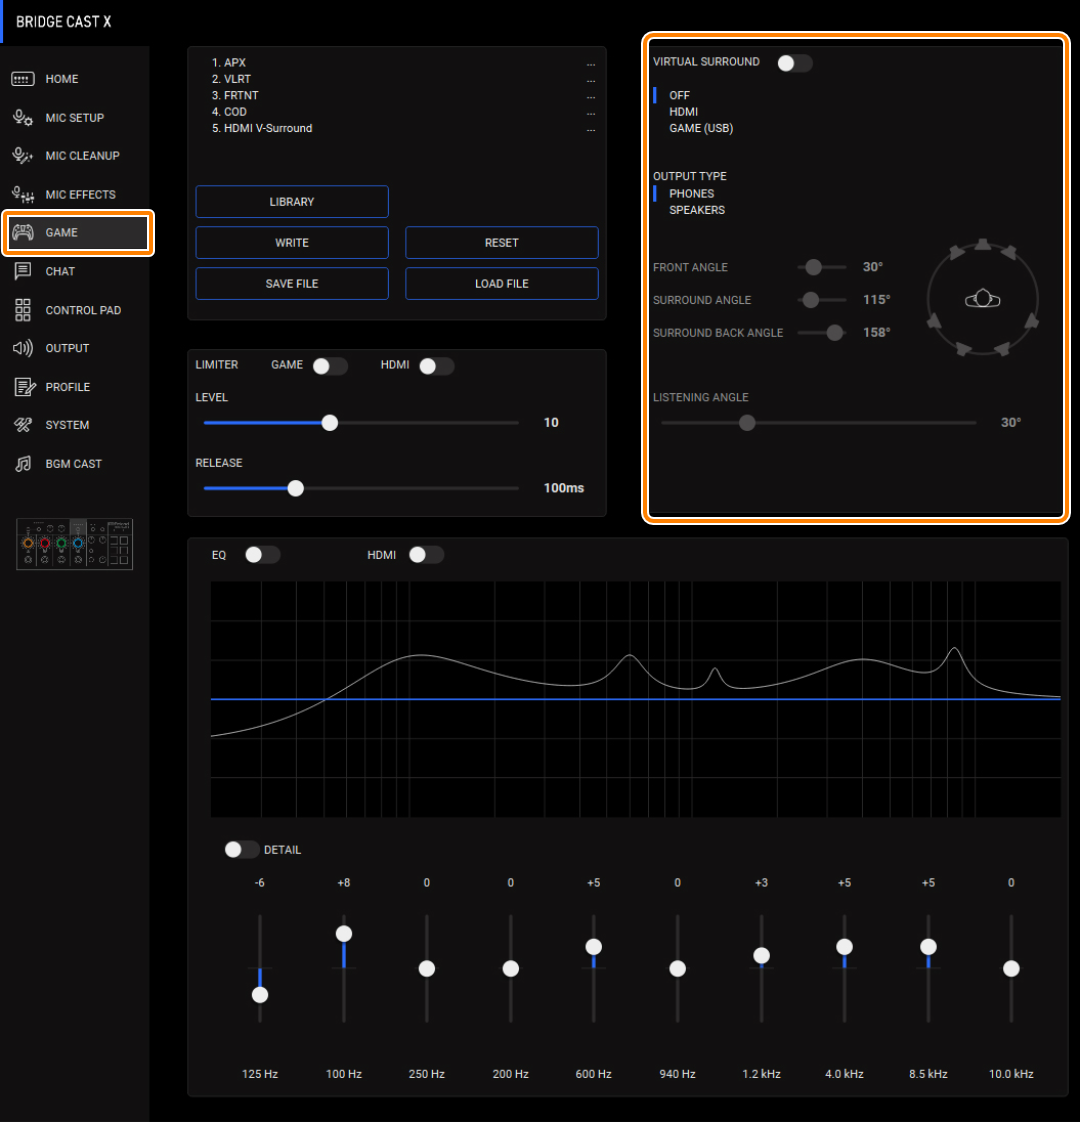Open the SYSTEM page
Image resolution: width=1082 pixels, height=1124 pixels.
pos(75,425)
